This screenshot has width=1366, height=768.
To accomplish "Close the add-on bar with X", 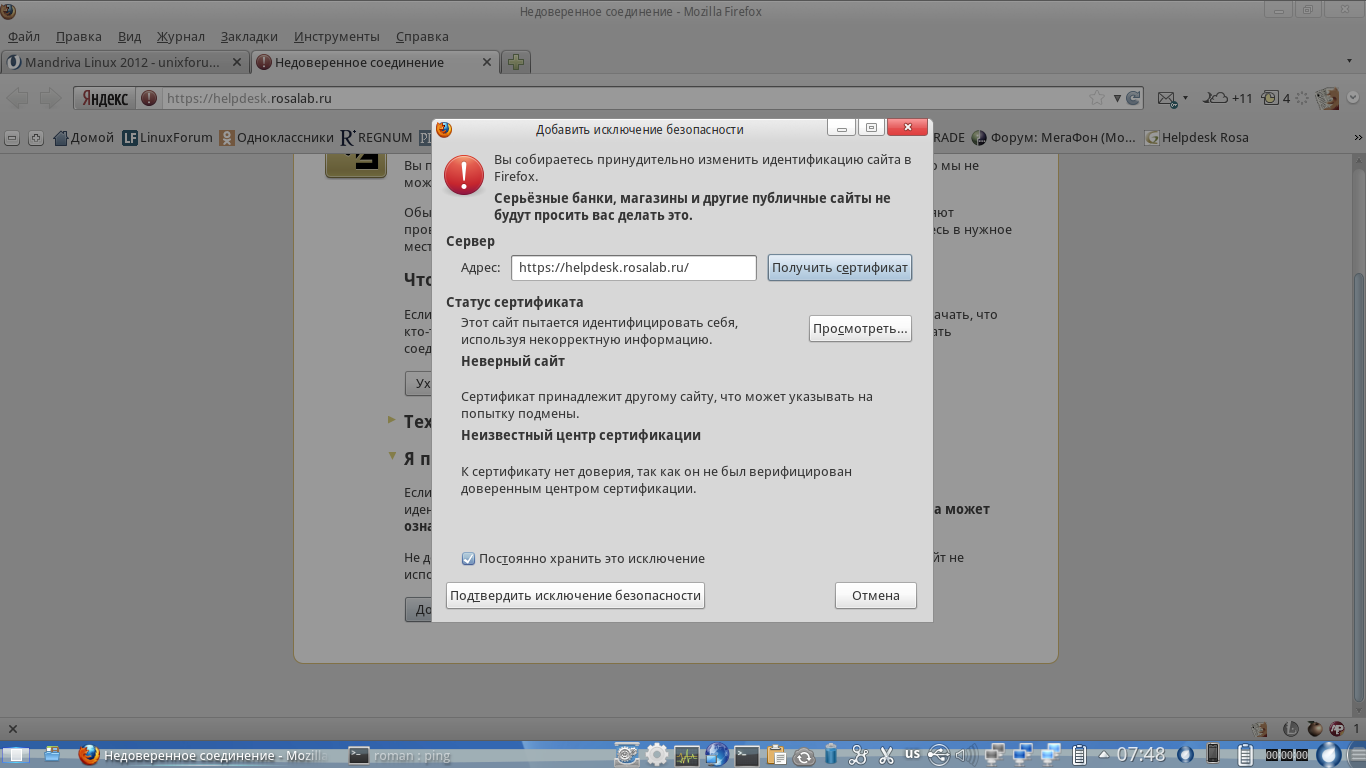I will pos(13,729).
